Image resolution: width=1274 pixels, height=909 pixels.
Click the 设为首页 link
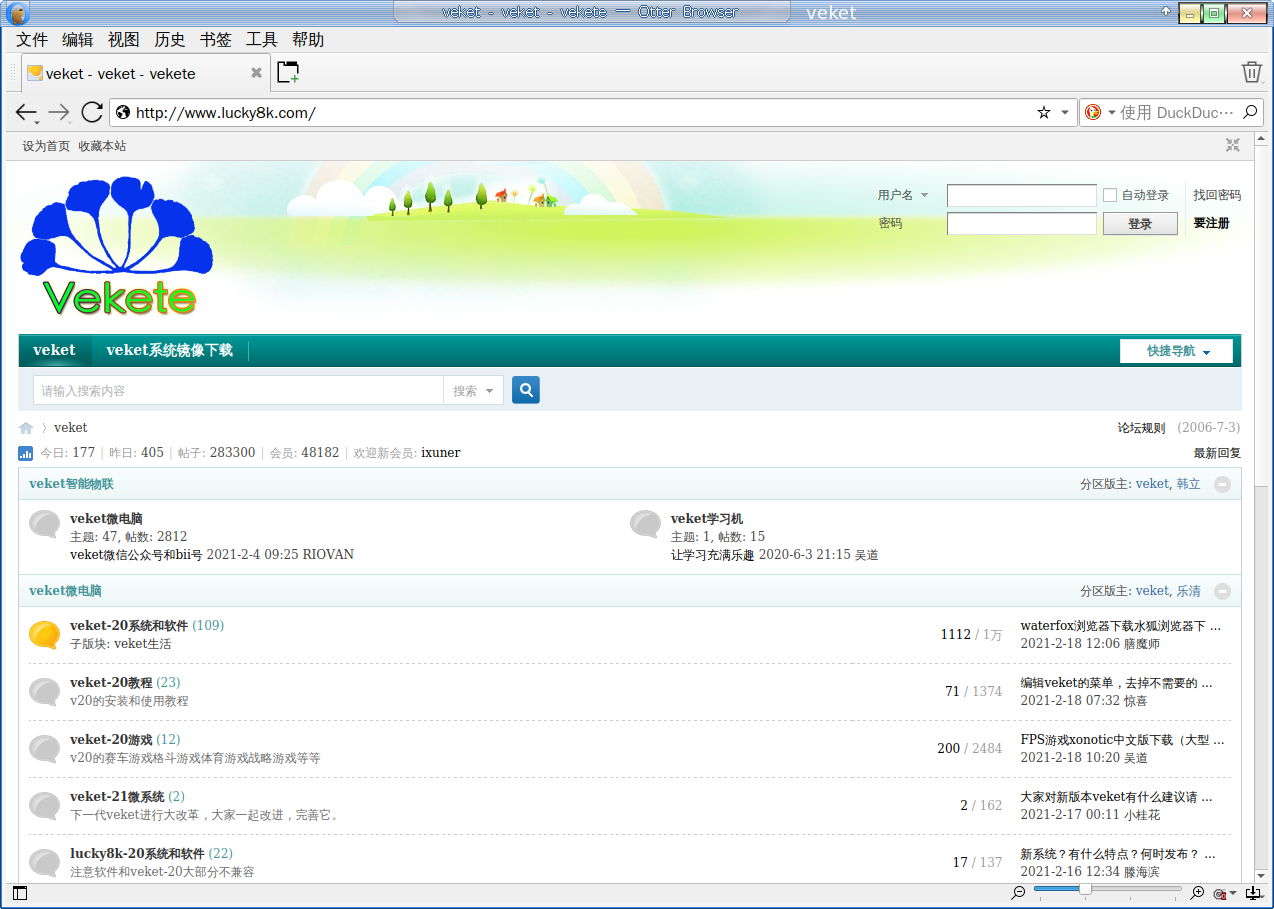pyautogui.click(x=46, y=146)
